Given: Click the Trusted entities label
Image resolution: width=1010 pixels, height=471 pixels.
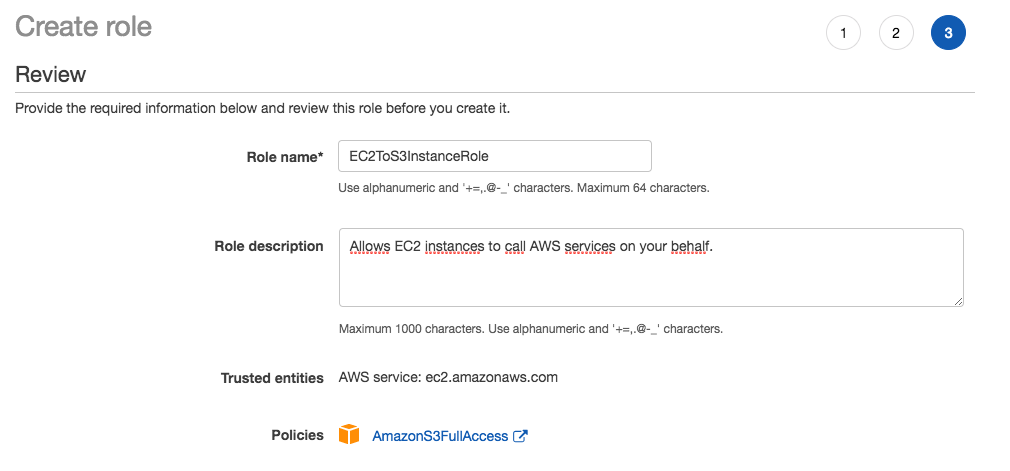Looking at the screenshot, I should [272, 378].
